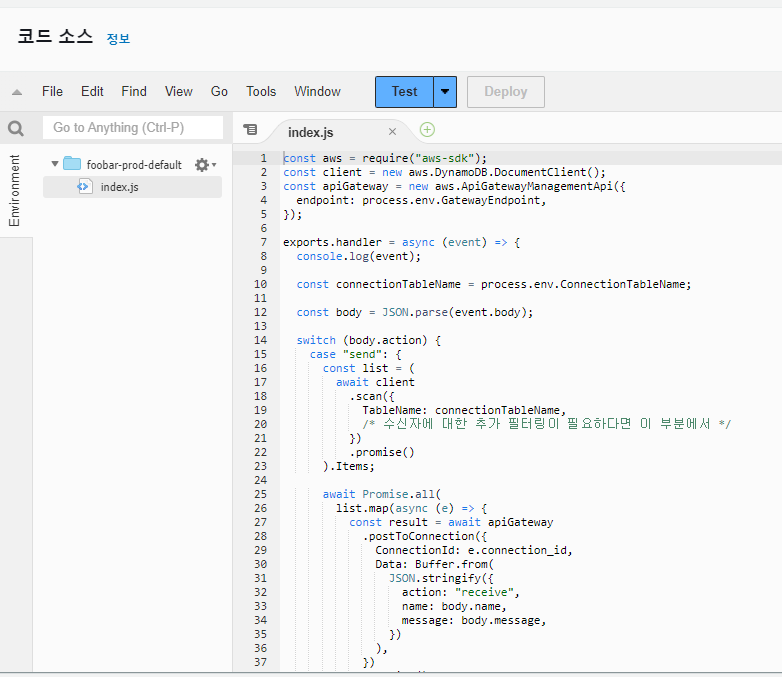Screen dimensions: 782x677
Task: Click the 정보 info link
Action: coord(118,39)
